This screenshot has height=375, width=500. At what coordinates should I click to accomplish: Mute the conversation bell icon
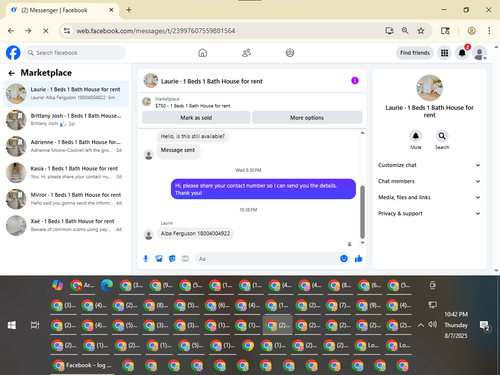(x=416, y=136)
